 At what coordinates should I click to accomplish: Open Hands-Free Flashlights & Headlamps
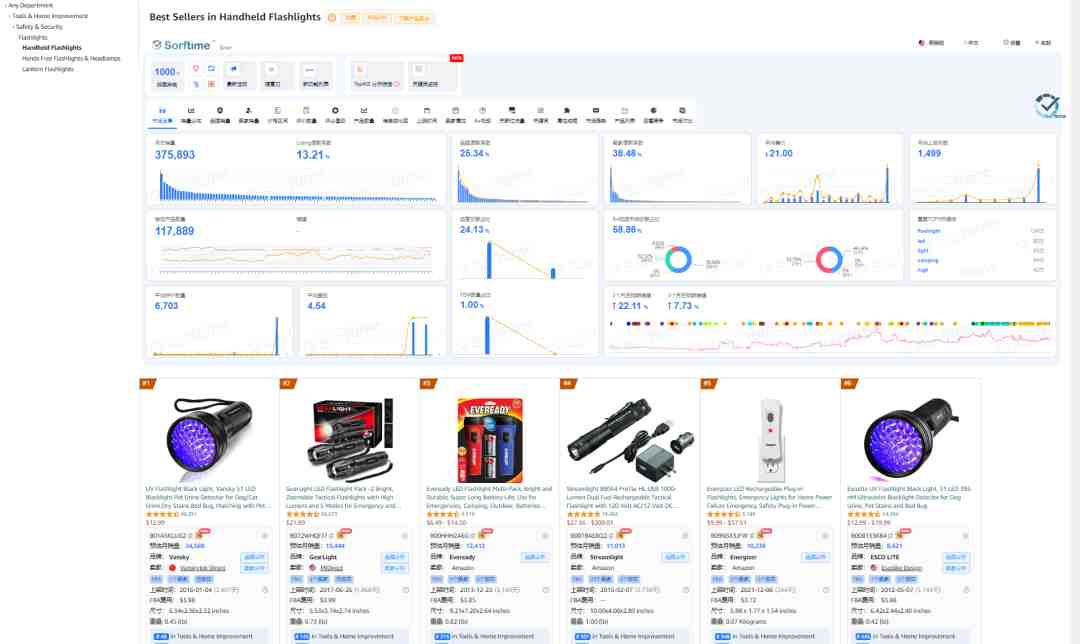point(71,59)
